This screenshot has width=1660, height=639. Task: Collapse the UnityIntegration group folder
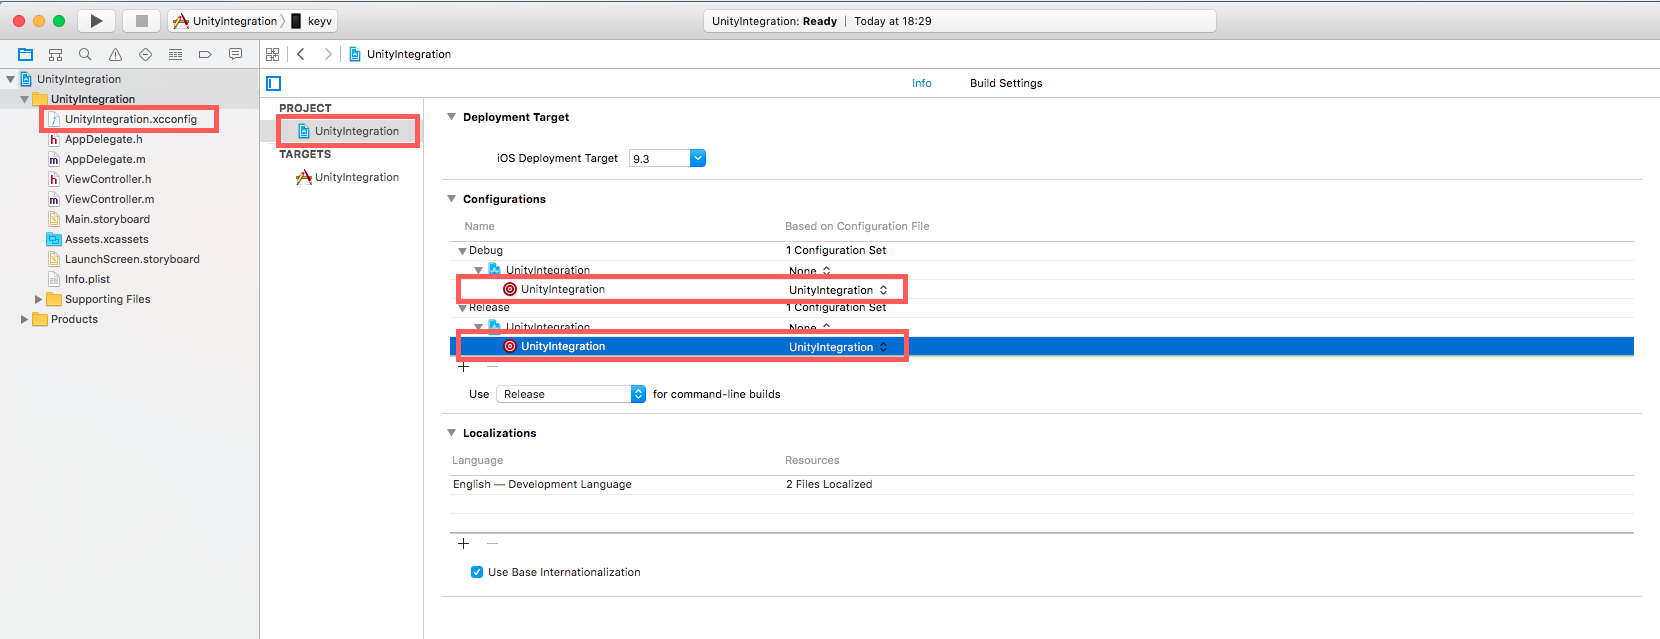(x=24, y=99)
